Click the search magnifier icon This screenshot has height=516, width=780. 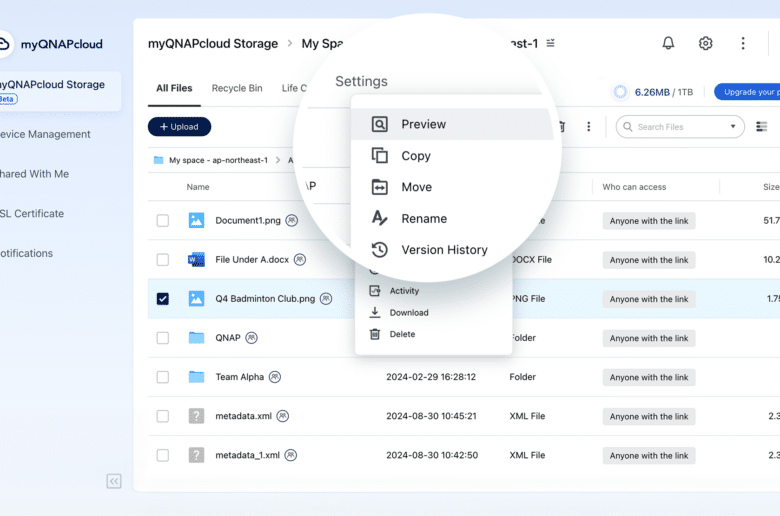click(628, 127)
